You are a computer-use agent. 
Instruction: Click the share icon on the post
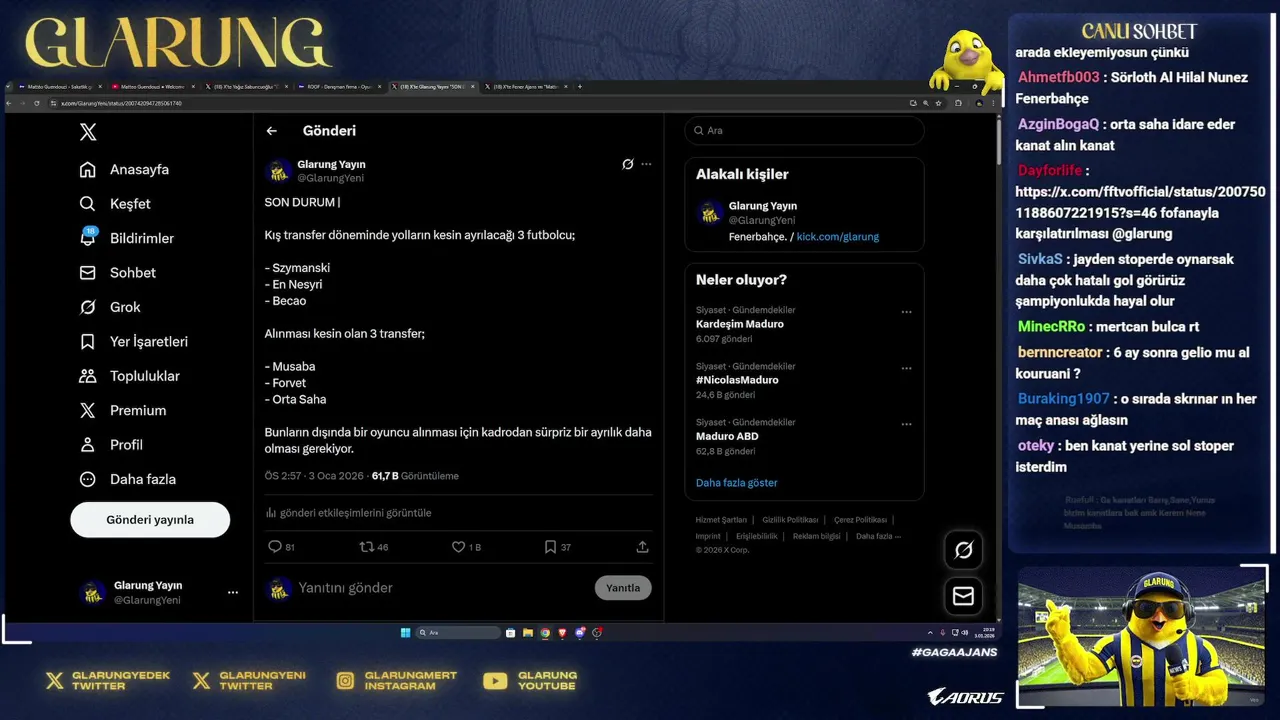point(642,547)
